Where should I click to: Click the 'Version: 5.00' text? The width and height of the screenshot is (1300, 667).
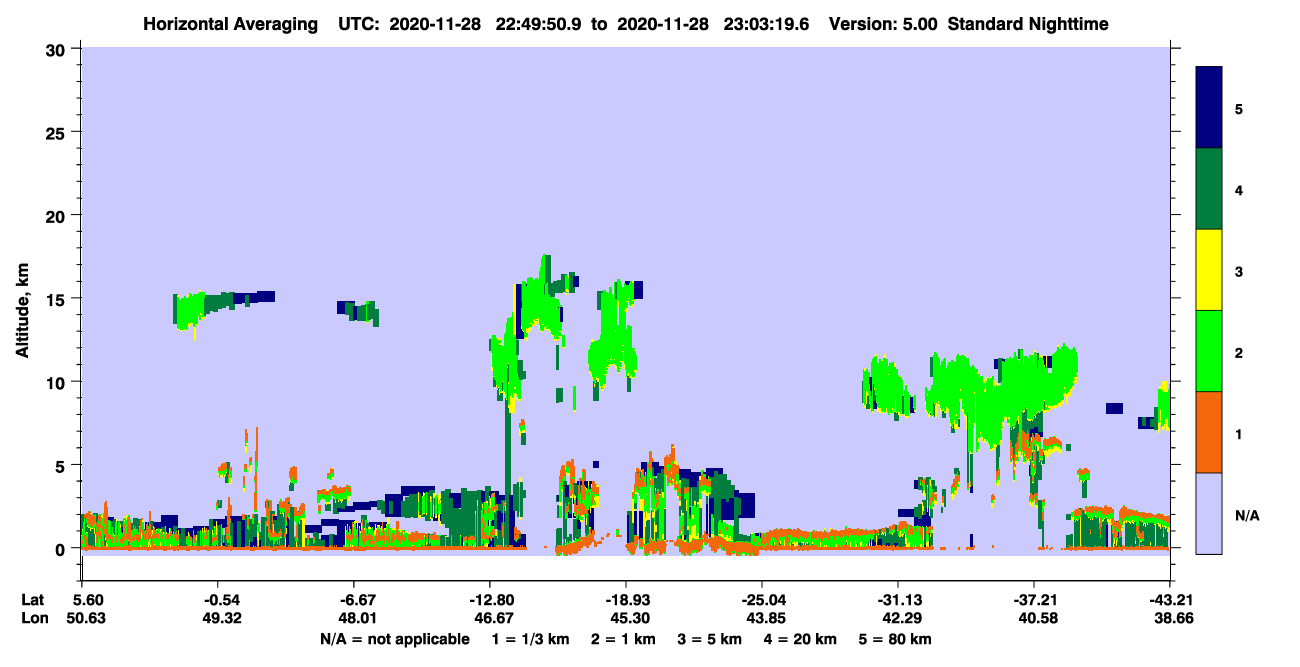tap(883, 23)
